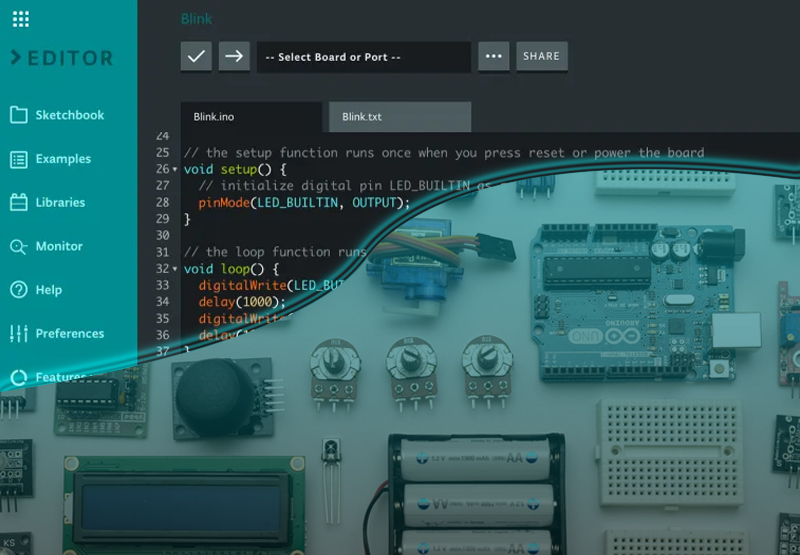Collapse the setup function fold arrow on line 26
The image size is (800, 555).
coord(175,169)
